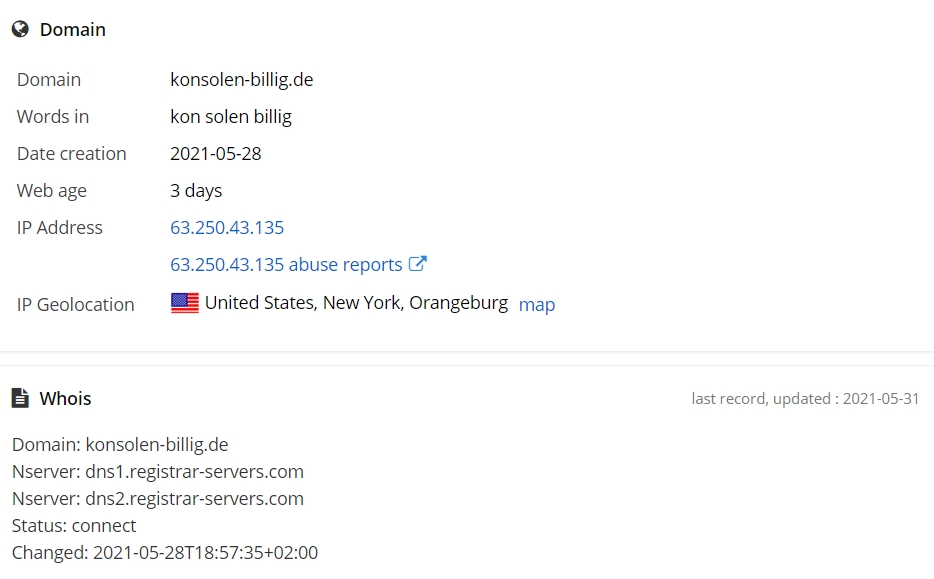The image size is (934, 579).
Task: Click the last record updated 2021-05-31 text
Action: point(805,399)
